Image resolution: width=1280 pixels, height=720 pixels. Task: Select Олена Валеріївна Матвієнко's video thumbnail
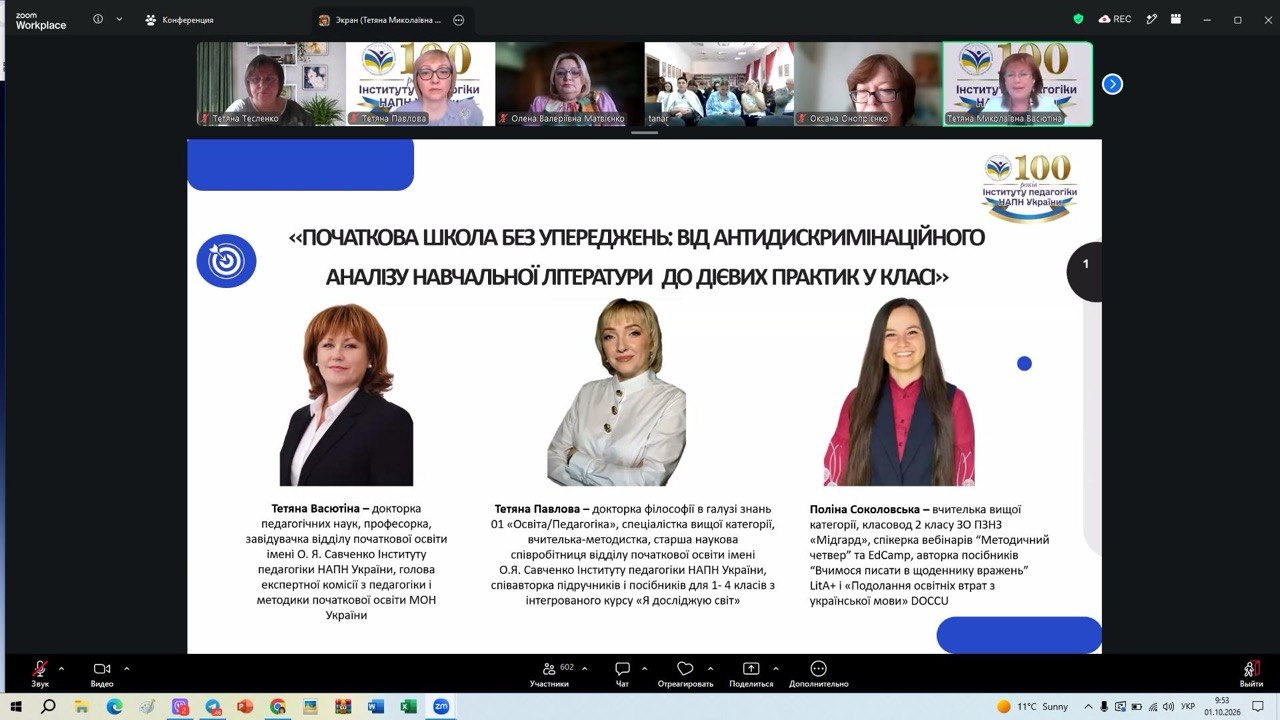(x=569, y=83)
